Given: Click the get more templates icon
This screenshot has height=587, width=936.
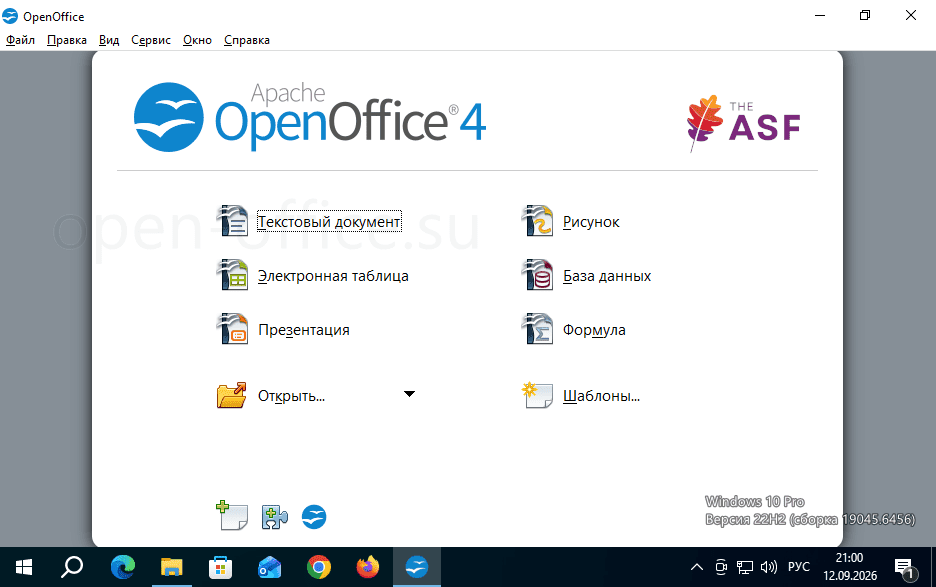Looking at the screenshot, I should coord(232,516).
